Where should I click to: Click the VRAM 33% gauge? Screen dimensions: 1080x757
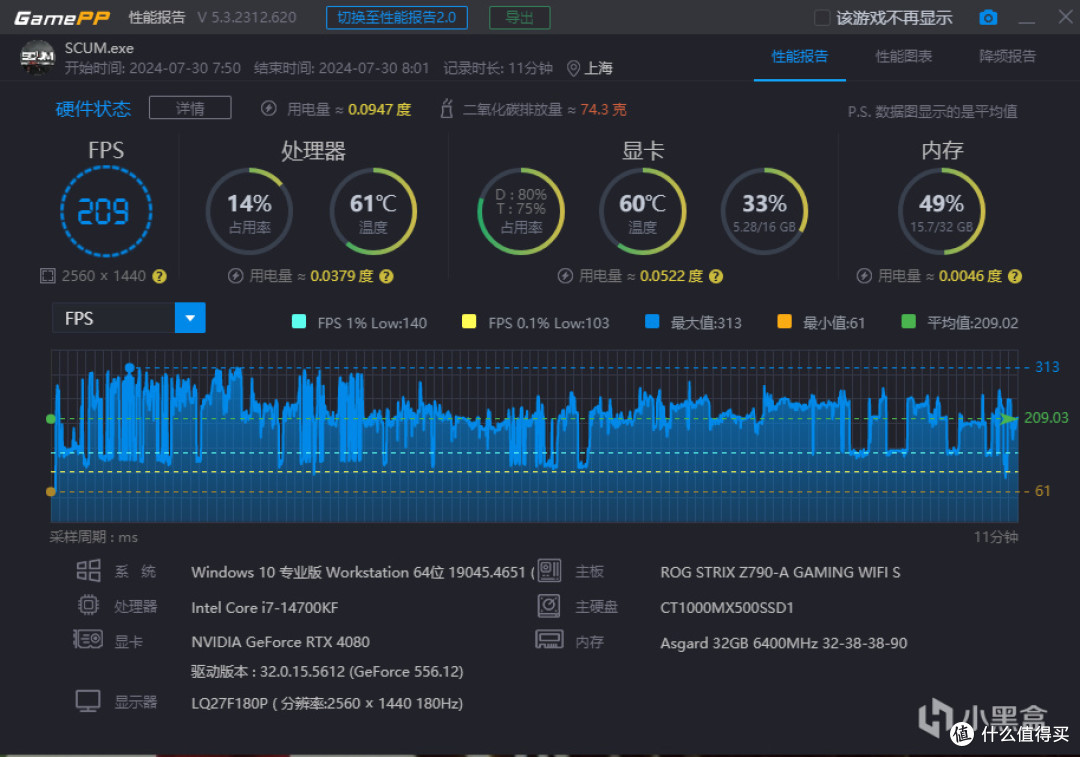765,211
